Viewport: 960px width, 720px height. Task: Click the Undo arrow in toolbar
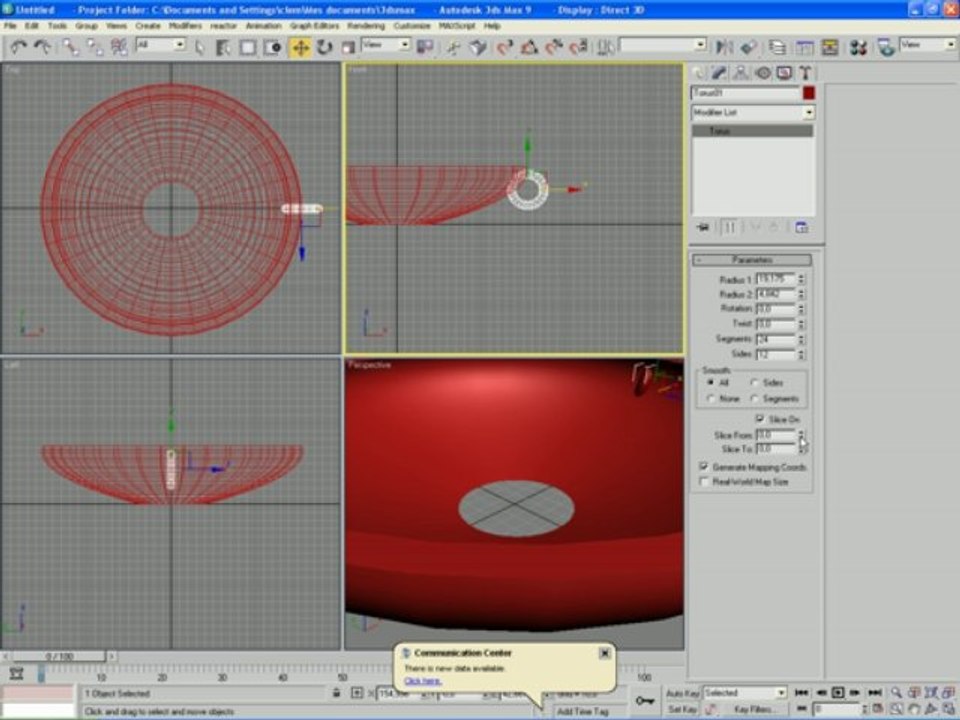19,47
